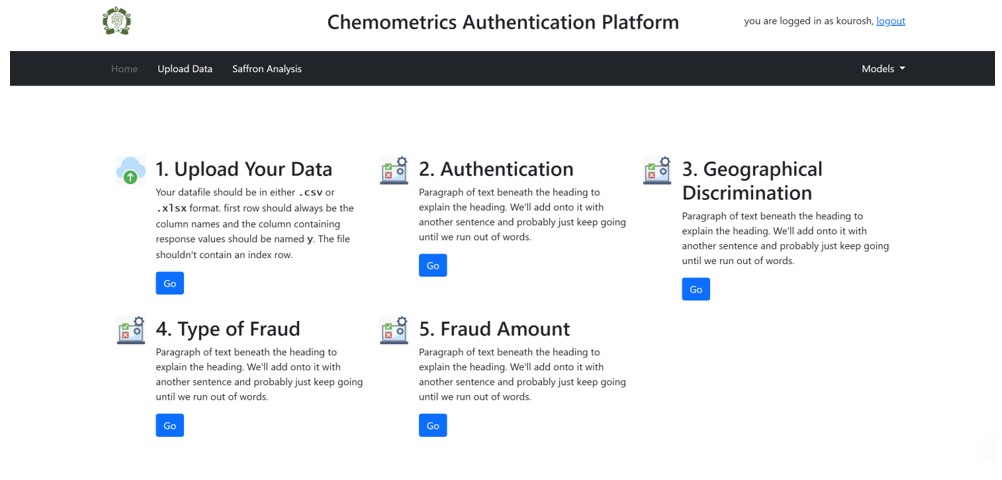Expand the Models dropdown menu
Image resolution: width=1002 pixels, height=480 pixels.
[883, 69]
